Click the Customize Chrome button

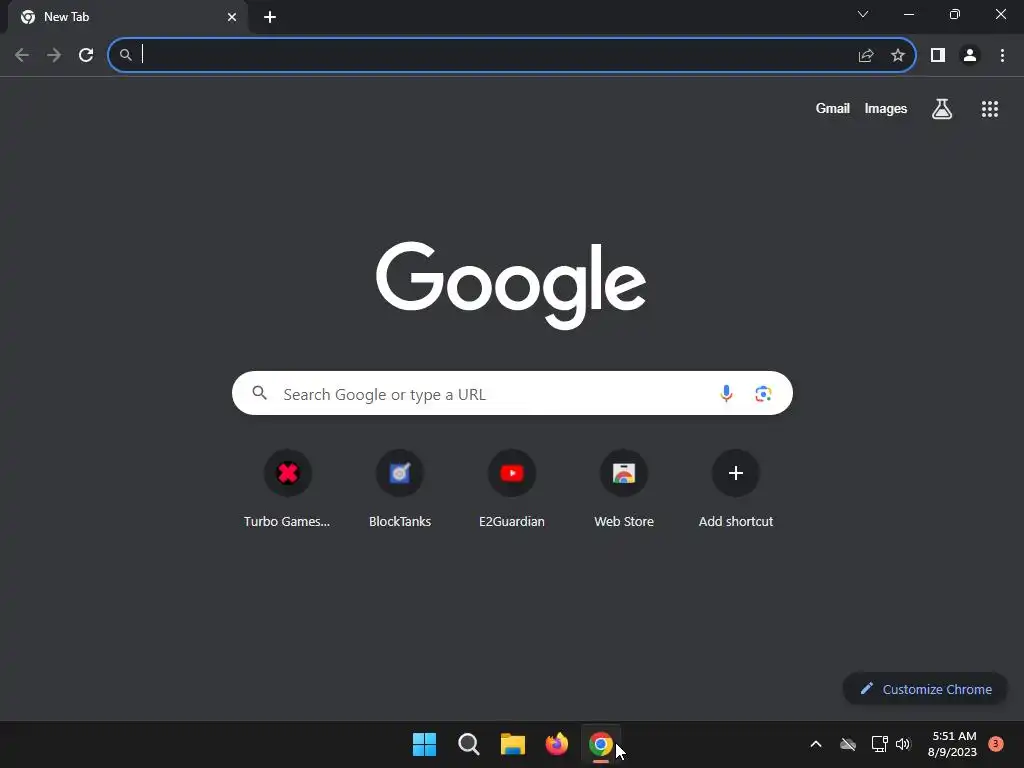[925, 689]
